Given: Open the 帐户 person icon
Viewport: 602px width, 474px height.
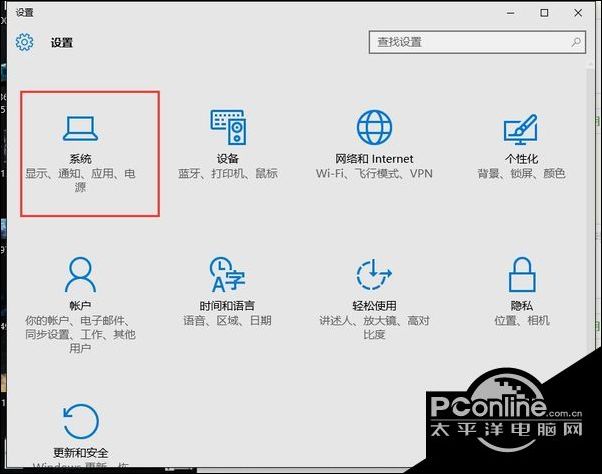Looking at the screenshot, I should (80, 275).
